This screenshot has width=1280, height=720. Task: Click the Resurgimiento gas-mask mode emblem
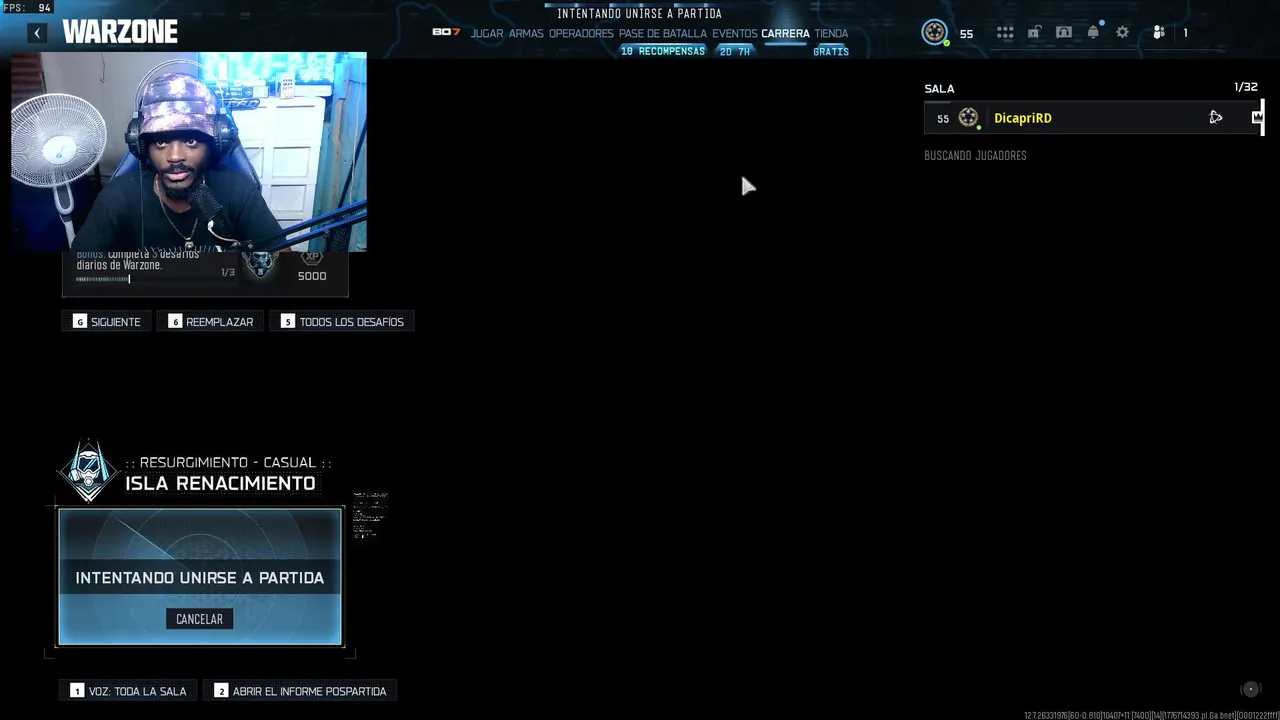click(88, 471)
